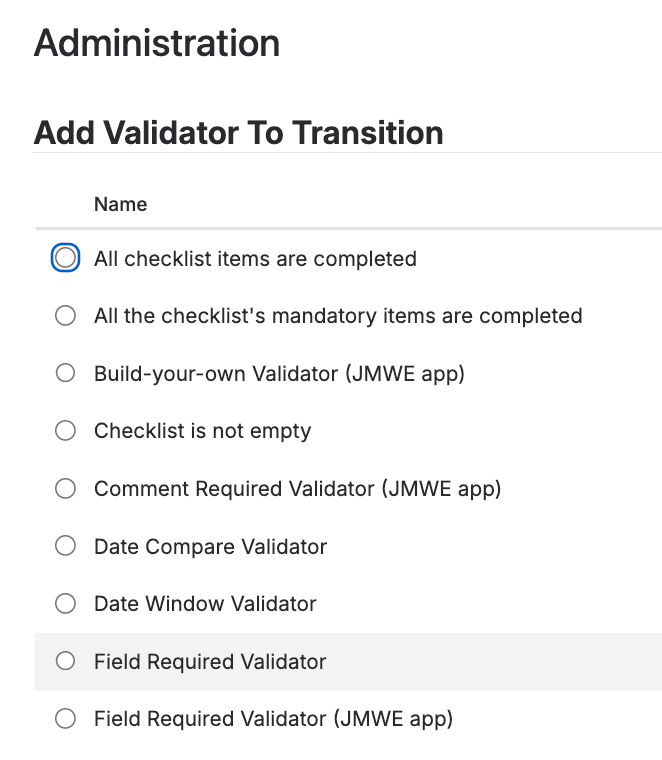Select Comment Required Validator (JMWE app) radio button
Image resolution: width=662 pixels, height=760 pixels.
click(65, 489)
